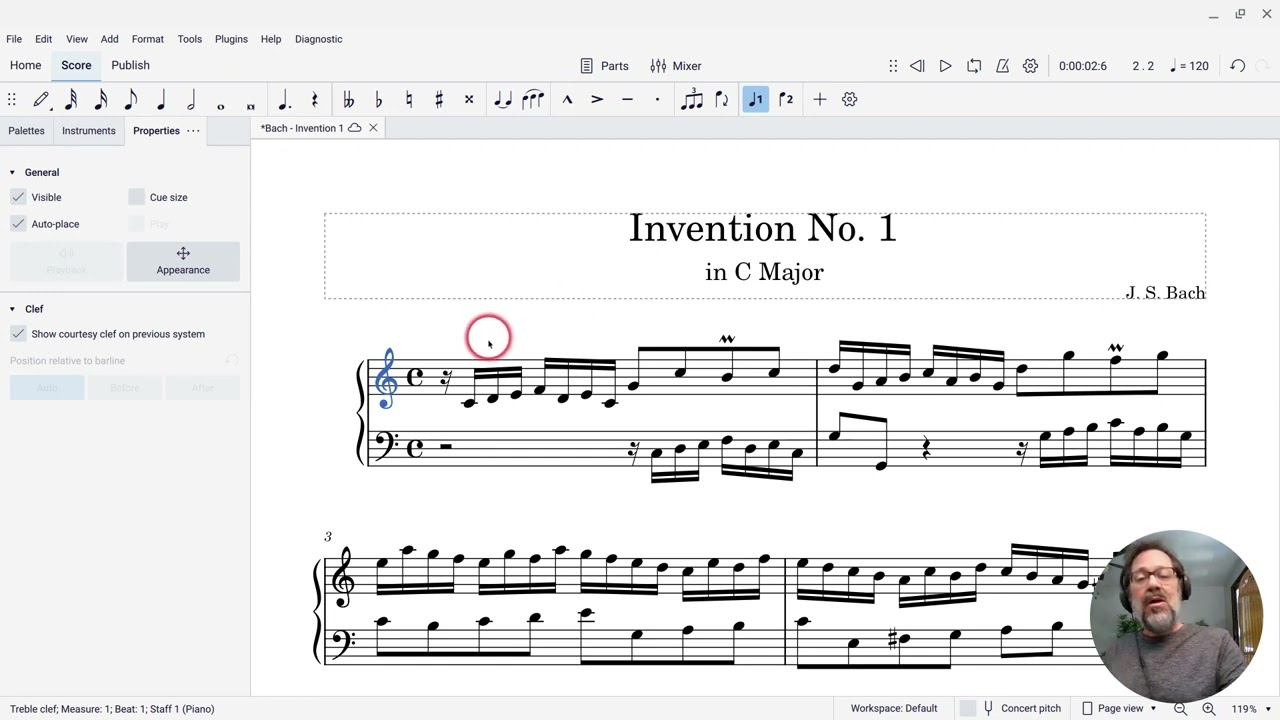Open the Mixer

(x=676, y=66)
